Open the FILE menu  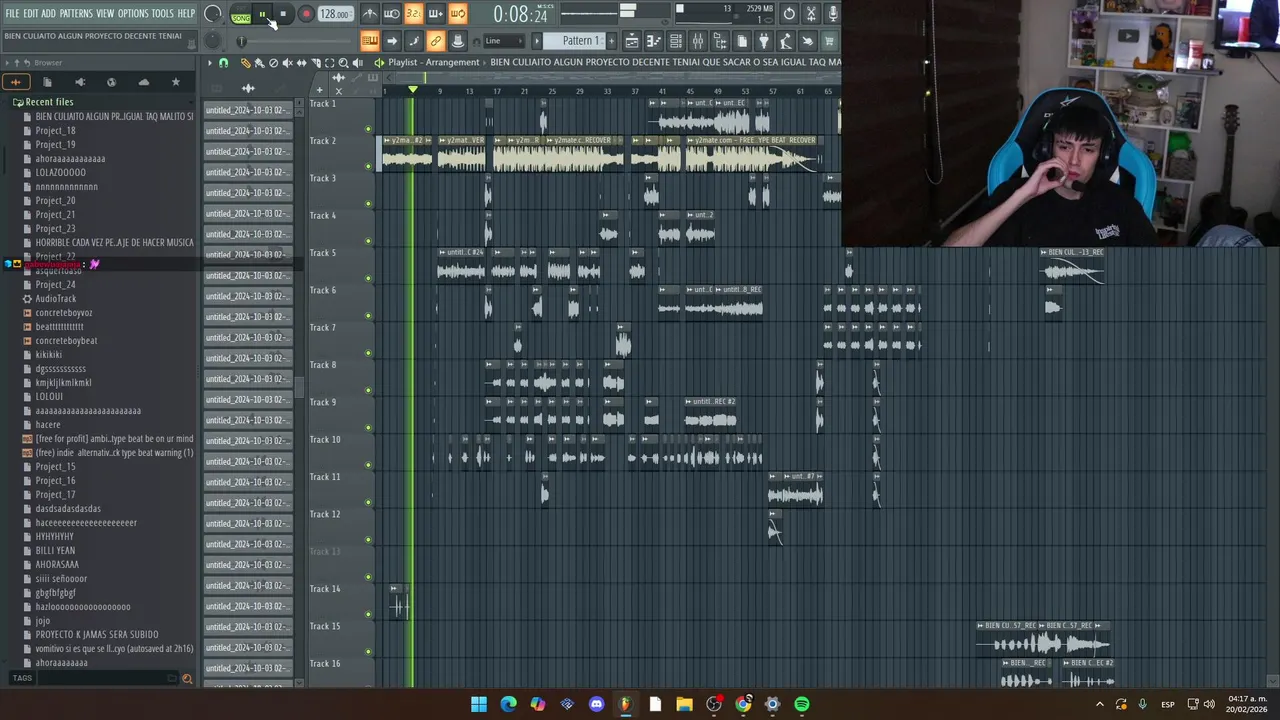(12, 13)
